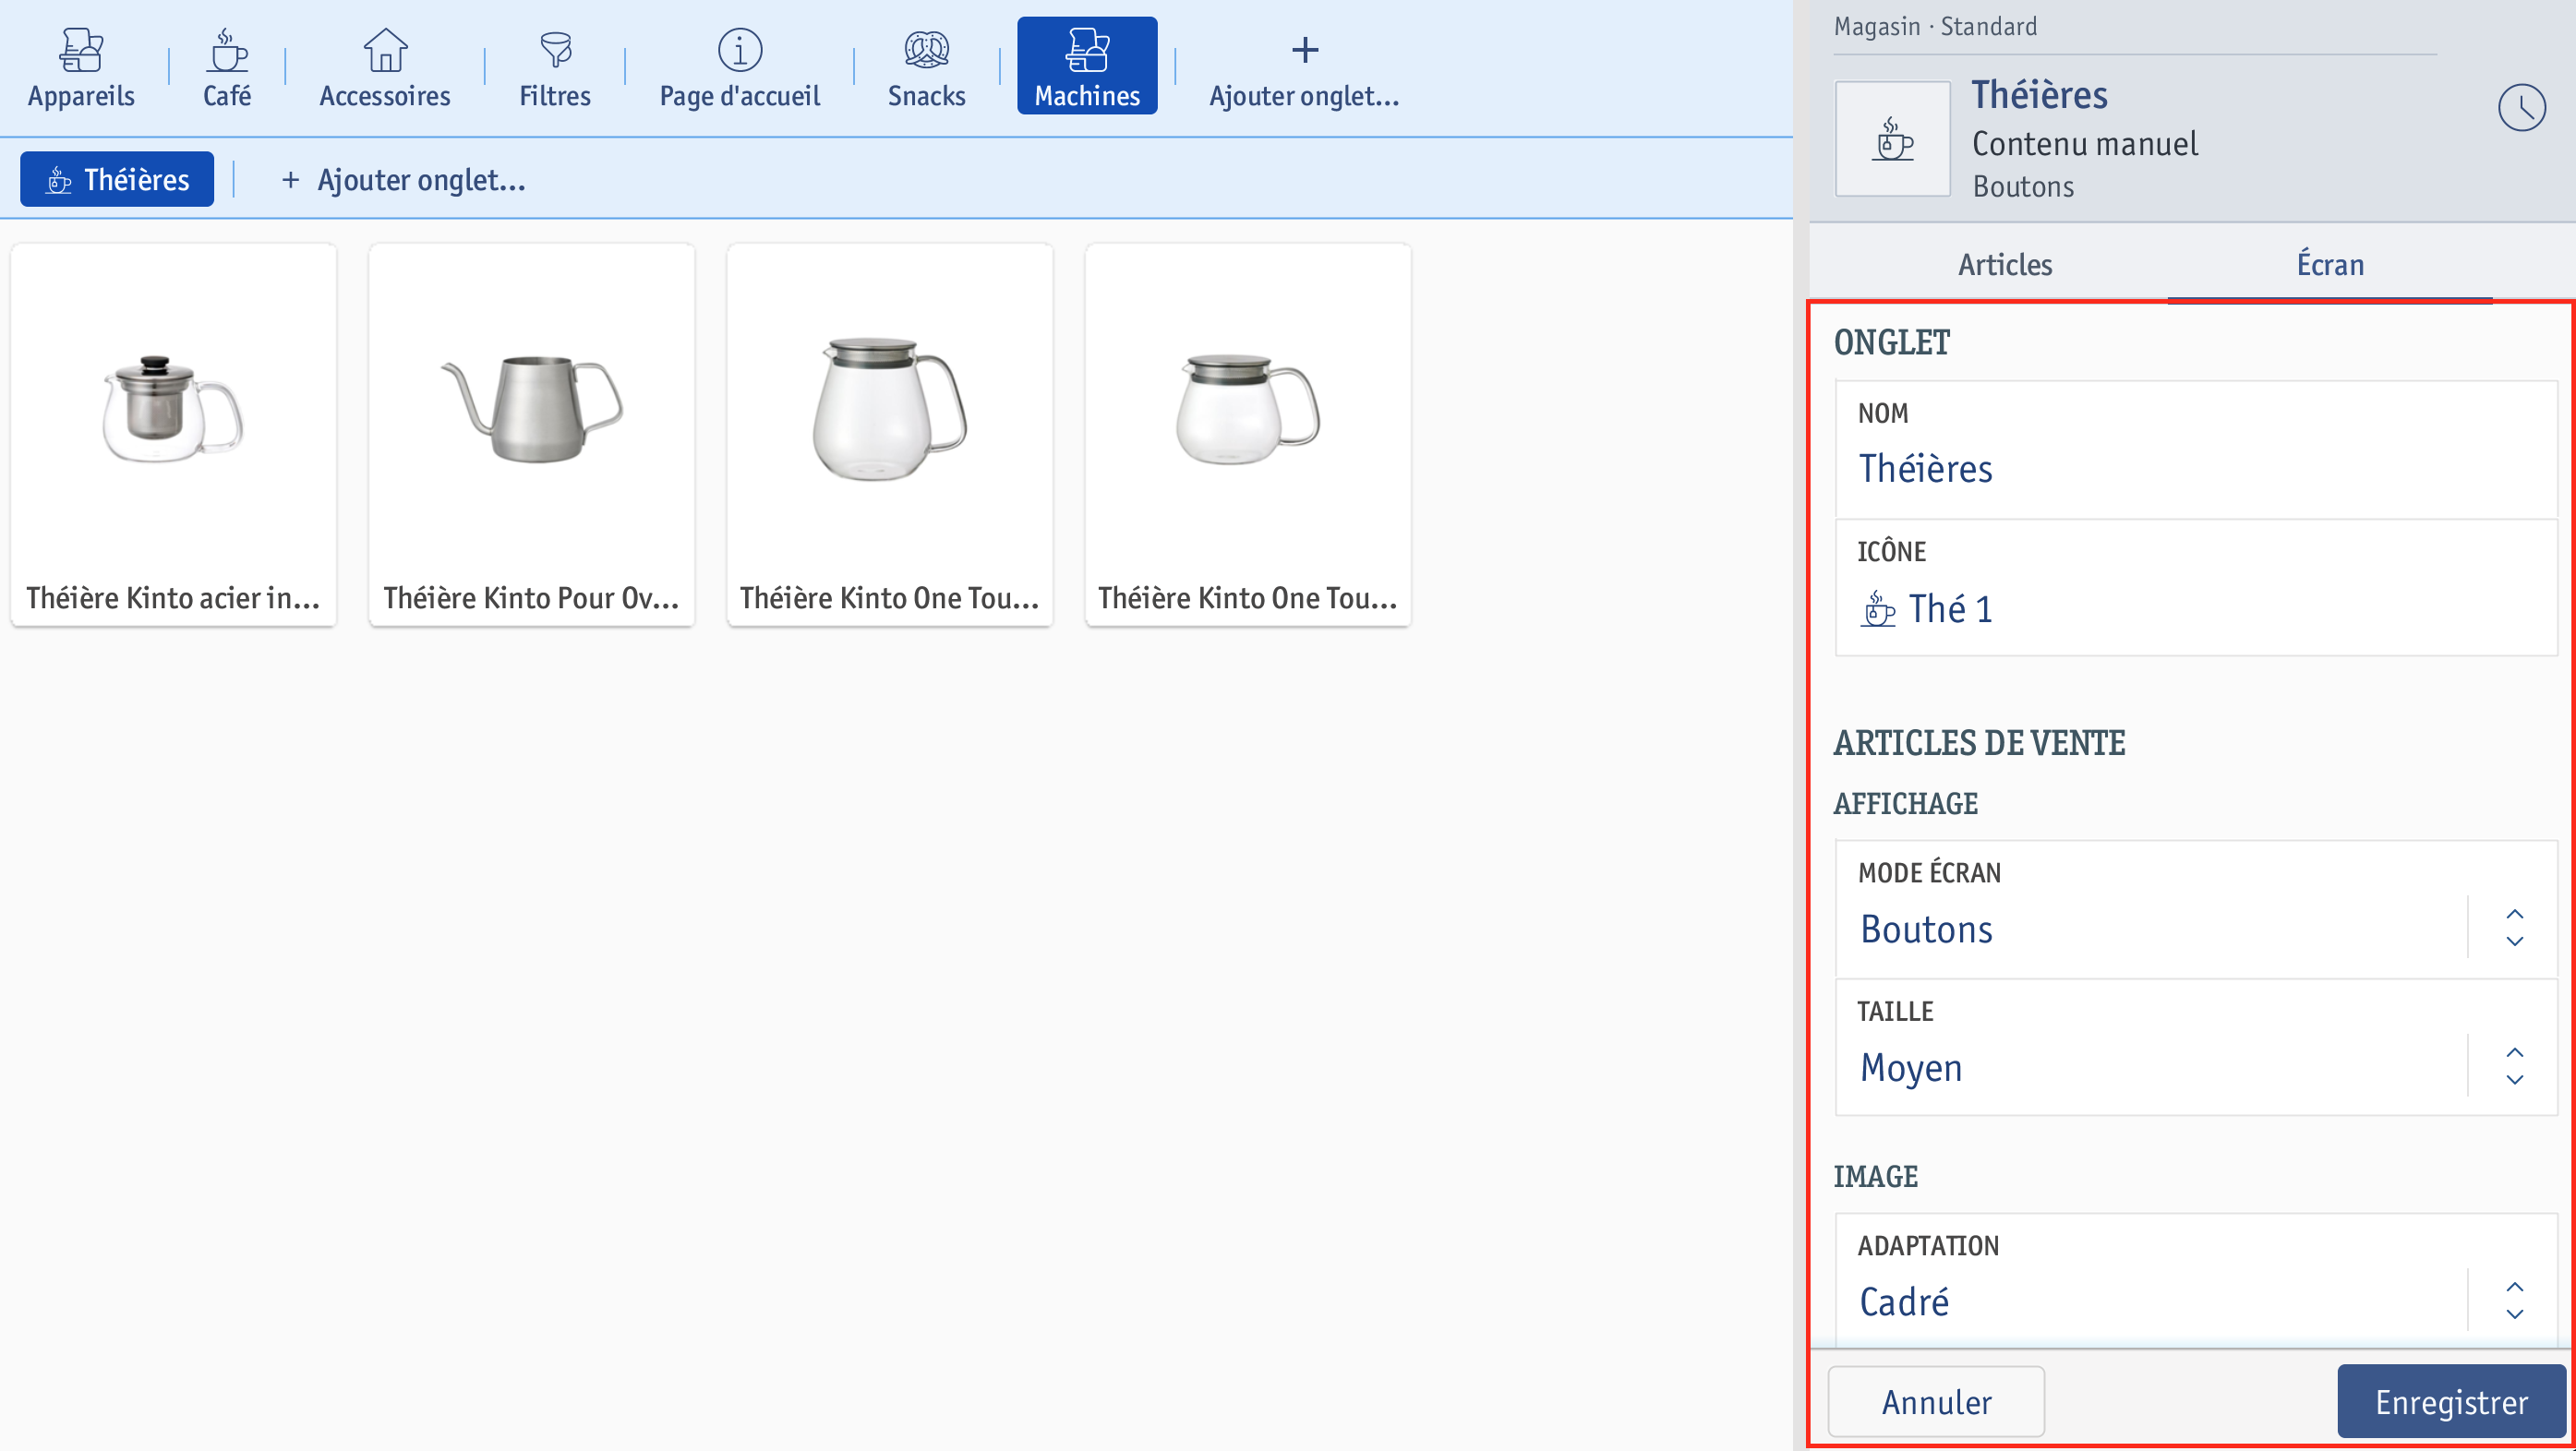Click the Filtres funnel icon
The height and width of the screenshot is (1451, 2576).
555,49
